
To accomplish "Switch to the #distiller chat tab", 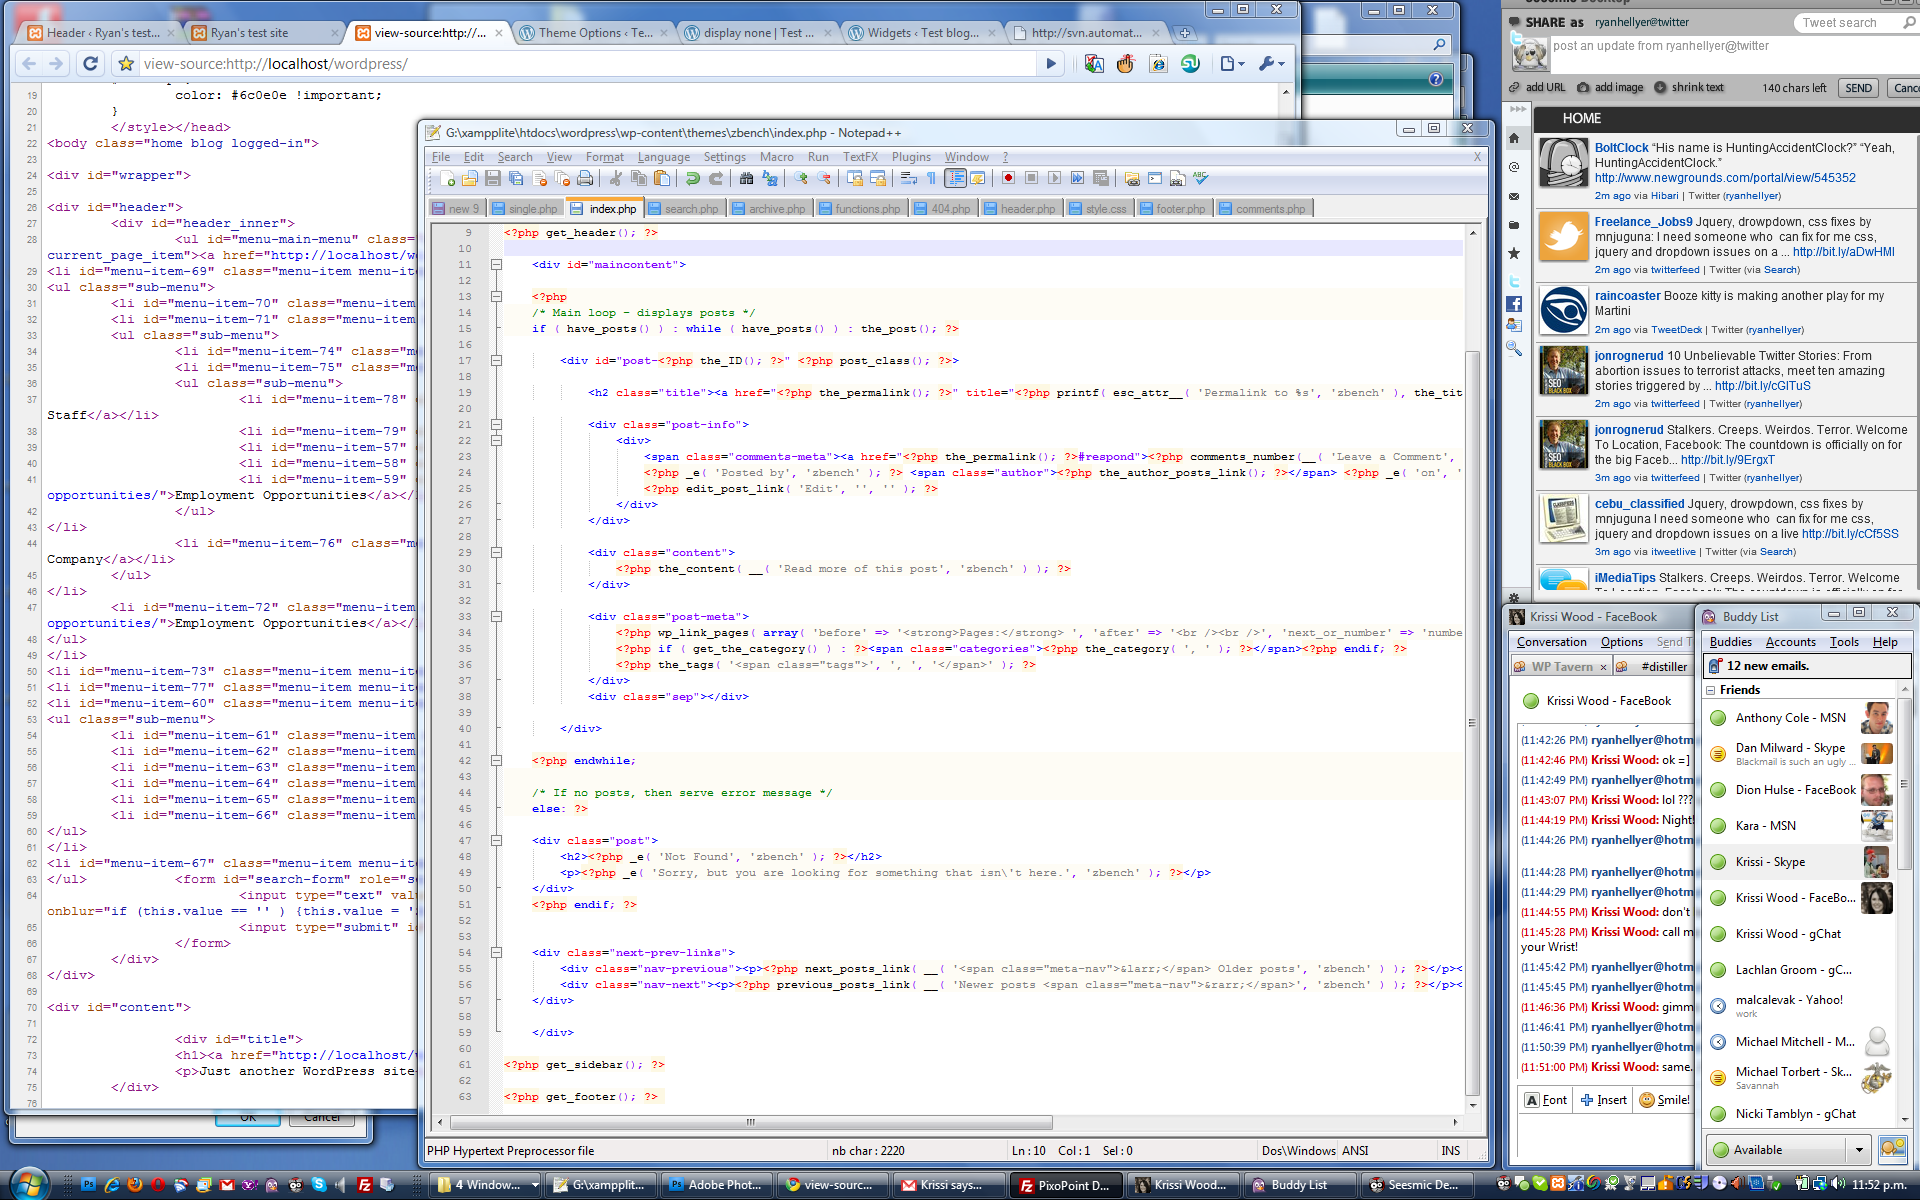I will (x=1654, y=667).
